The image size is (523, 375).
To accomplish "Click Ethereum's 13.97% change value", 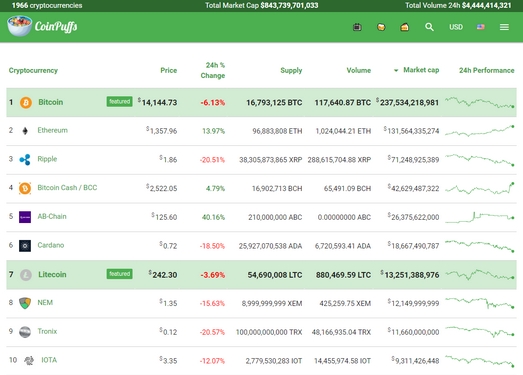I will click(213, 131).
